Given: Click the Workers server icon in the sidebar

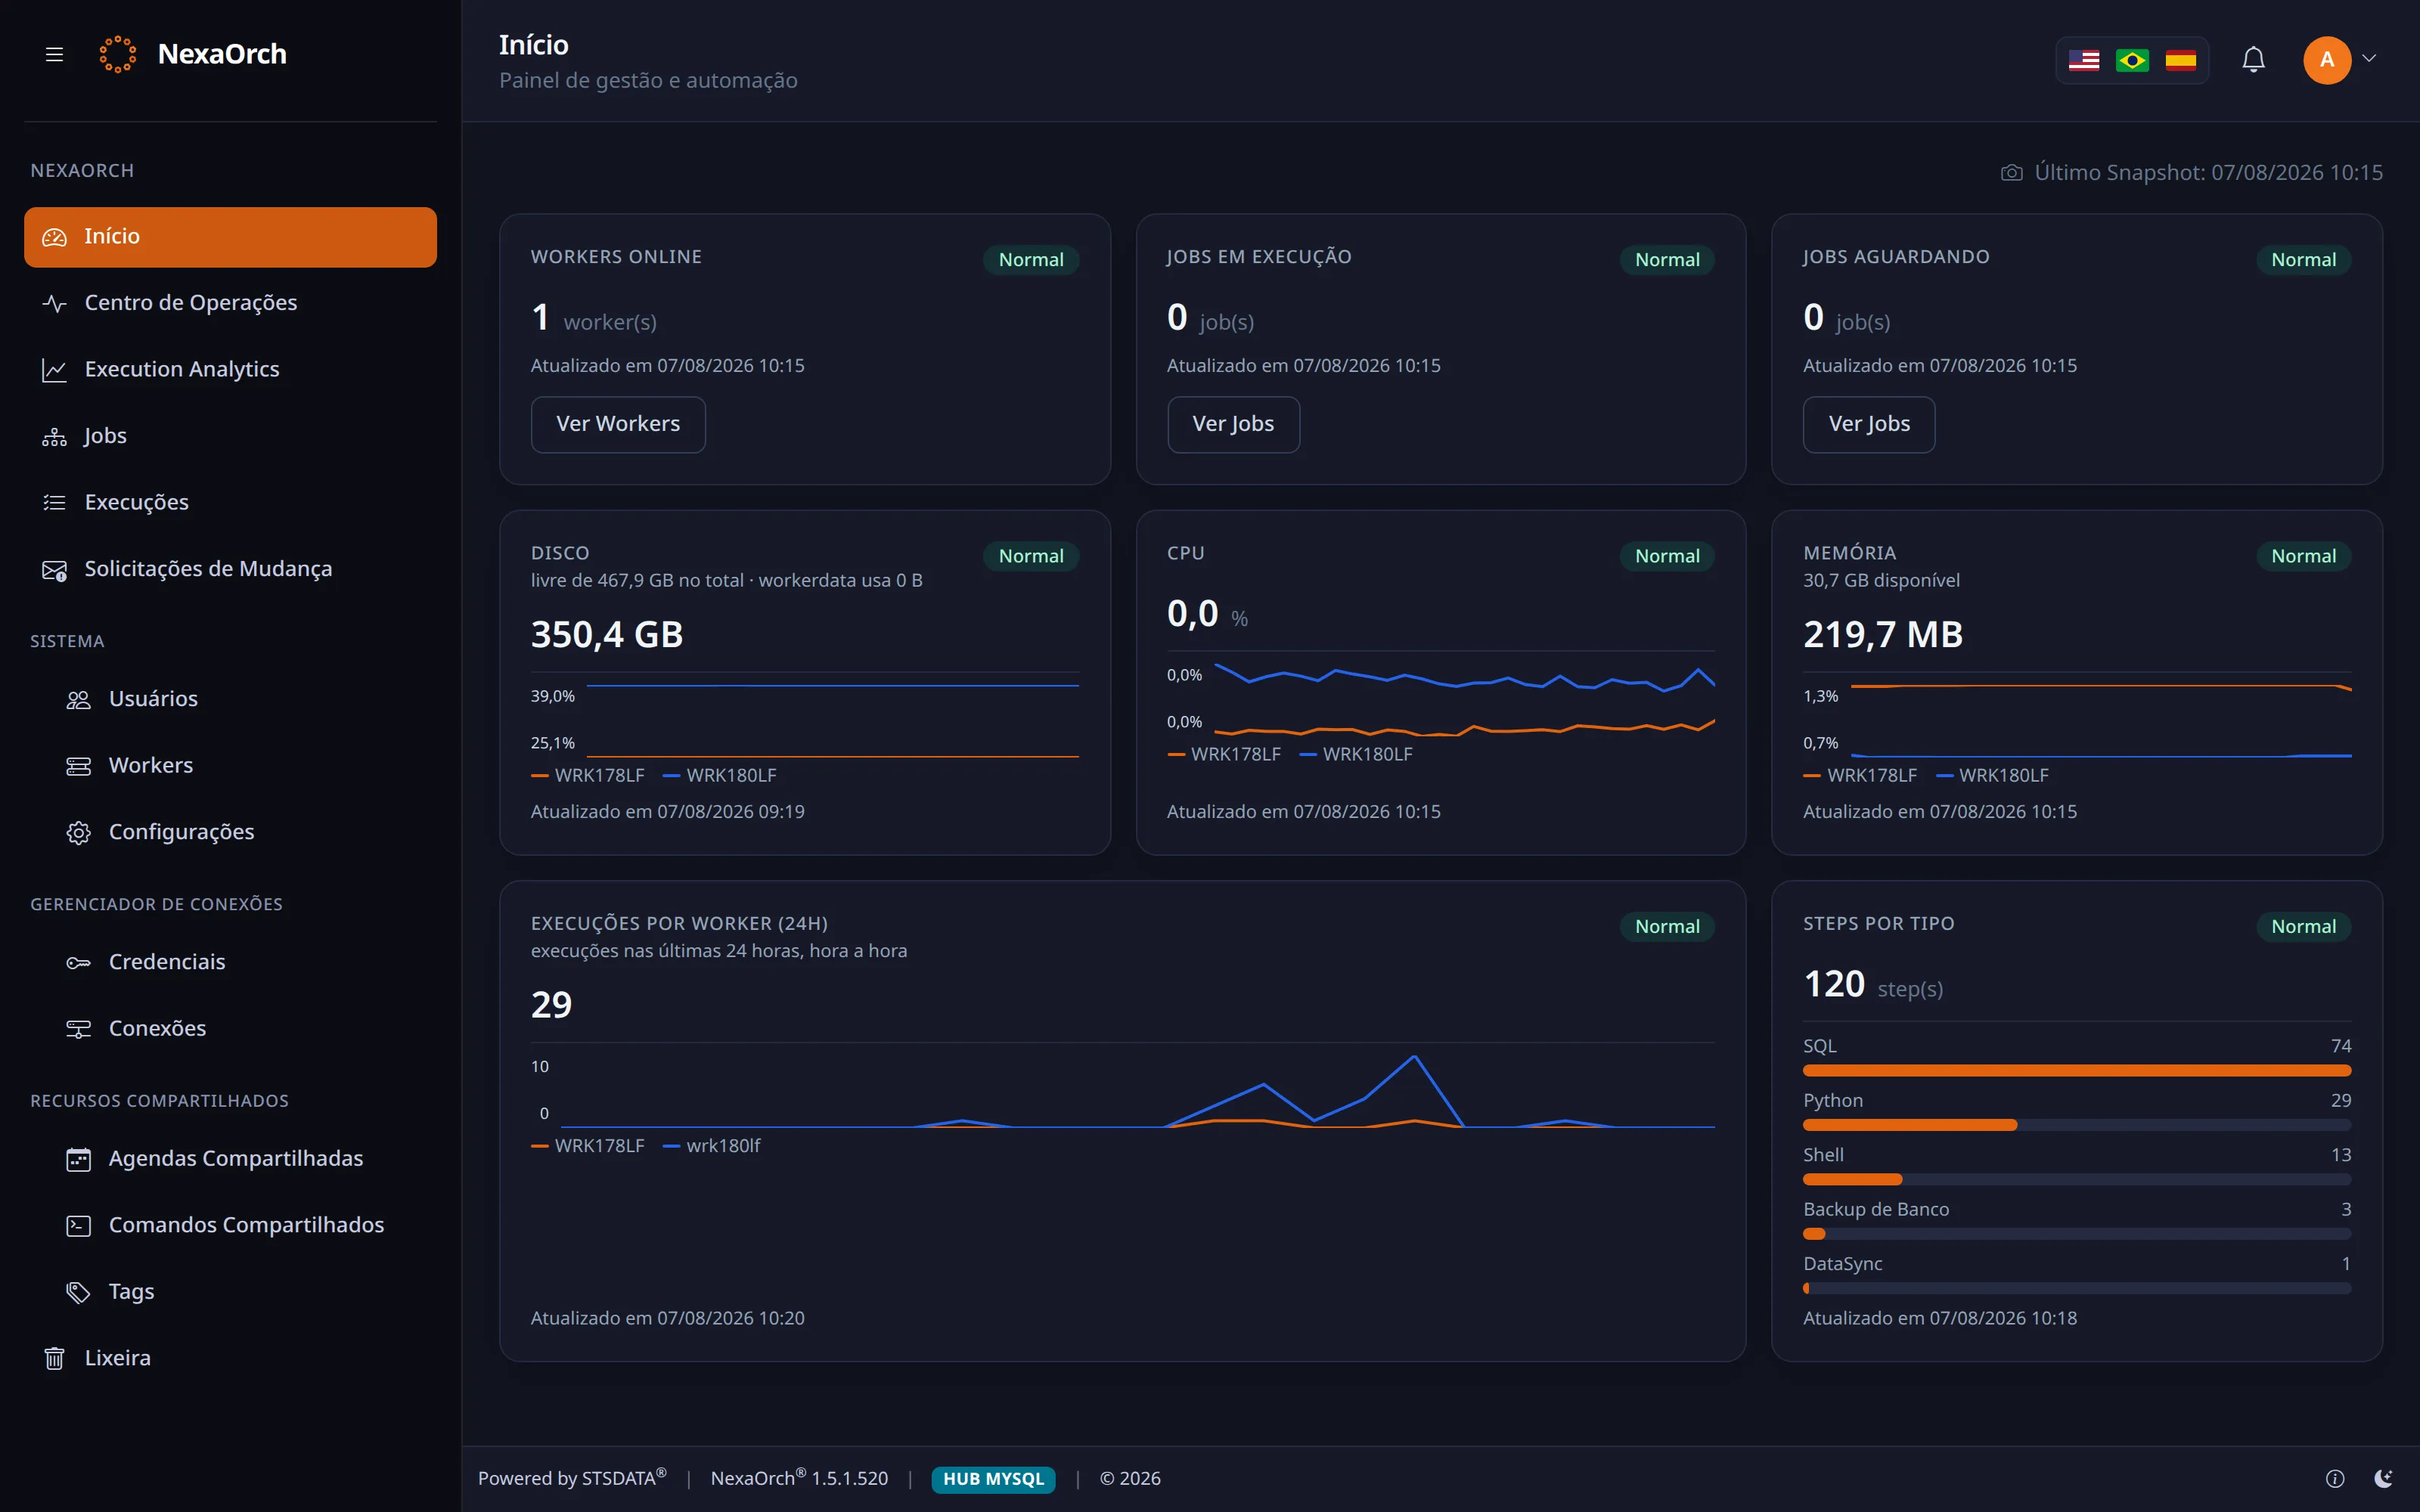Looking at the screenshot, I should coord(78,766).
